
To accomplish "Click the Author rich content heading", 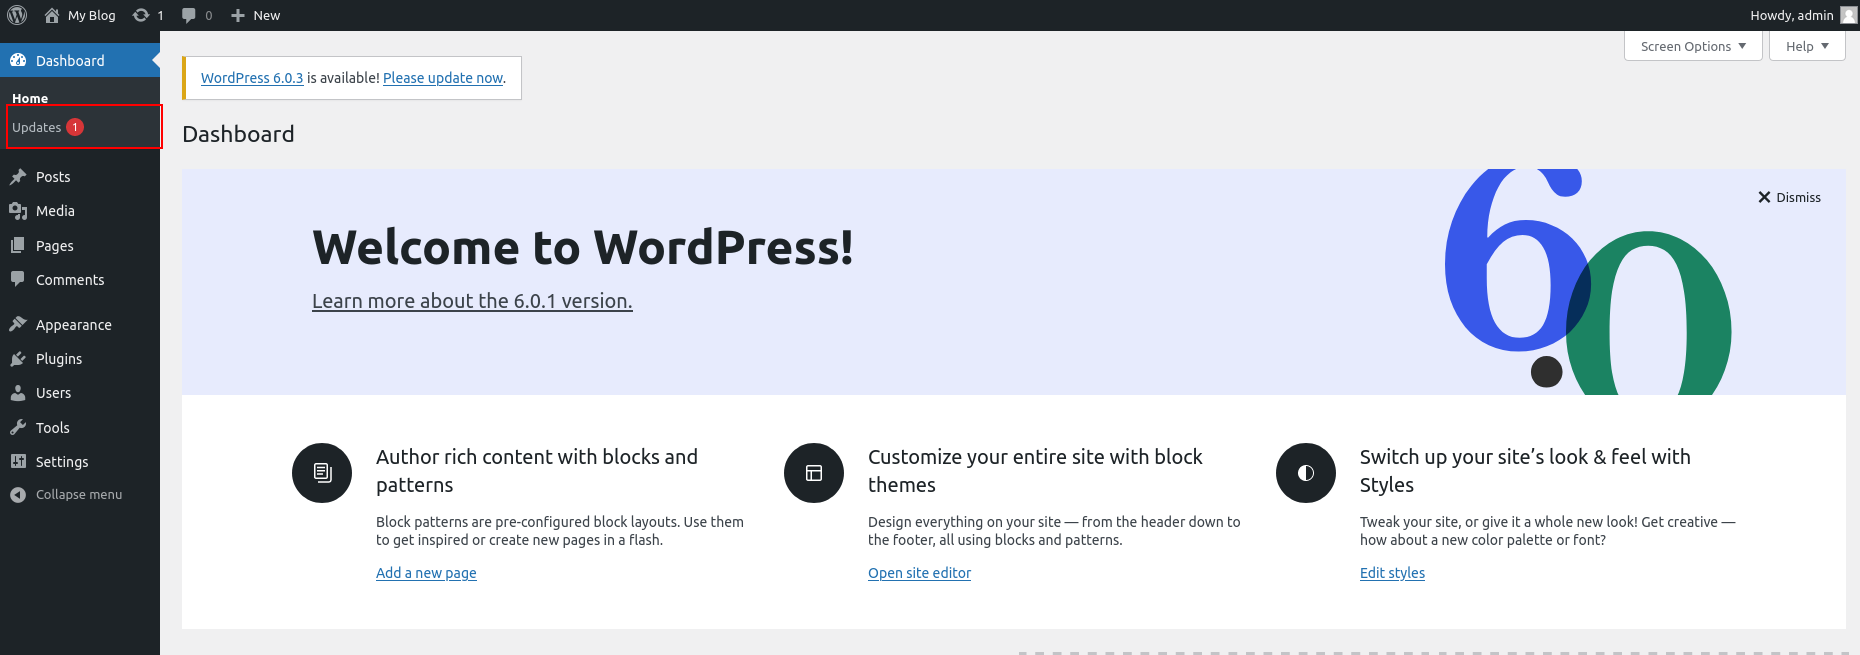I will click(x=537, y=471).
